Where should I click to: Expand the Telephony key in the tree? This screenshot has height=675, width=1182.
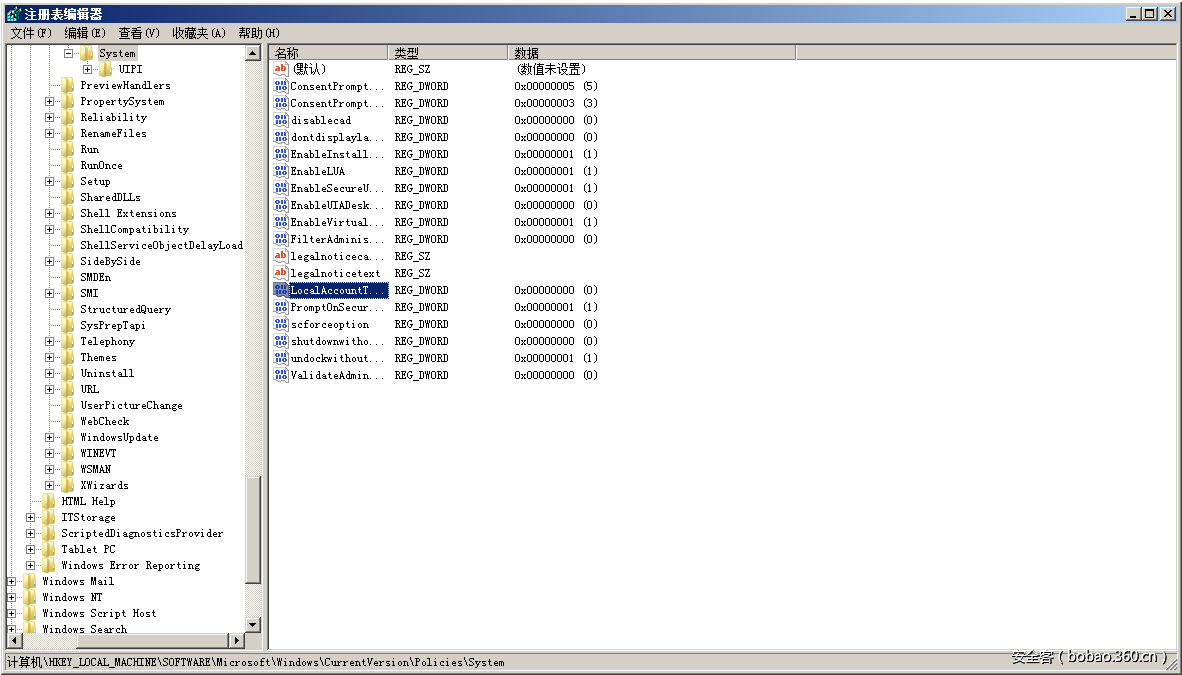(x=50, y=341)
